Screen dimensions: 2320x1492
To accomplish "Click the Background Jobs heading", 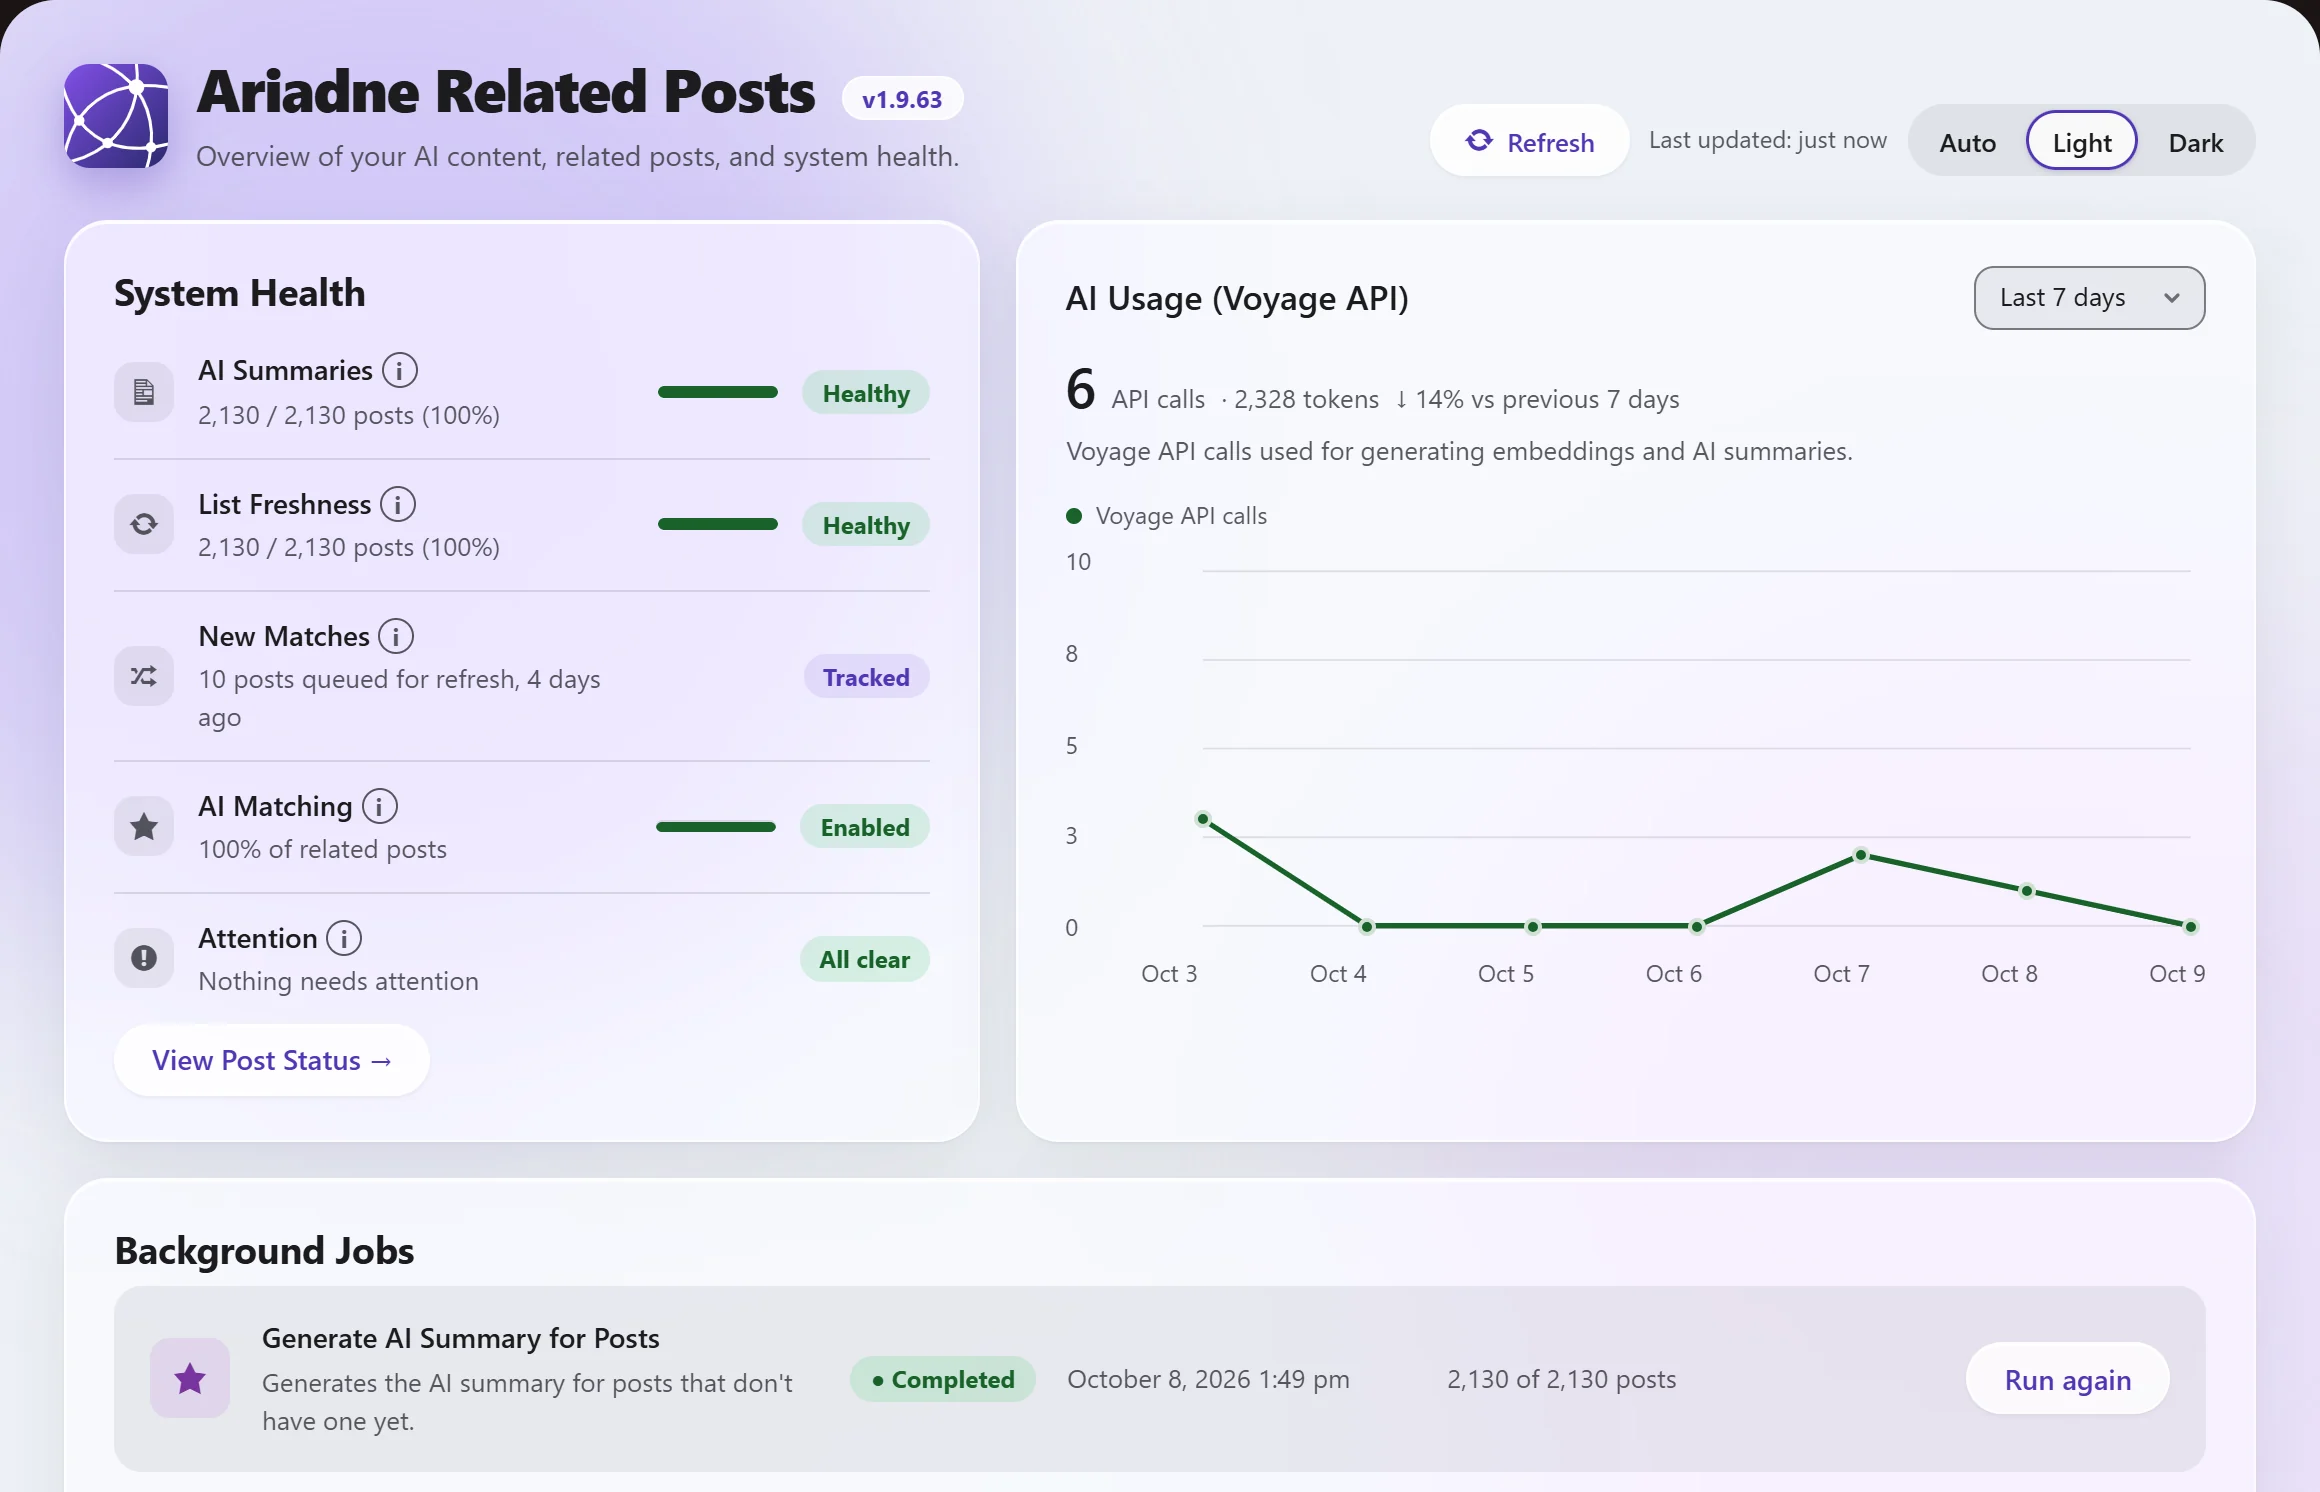I will tap(264, 1250).
